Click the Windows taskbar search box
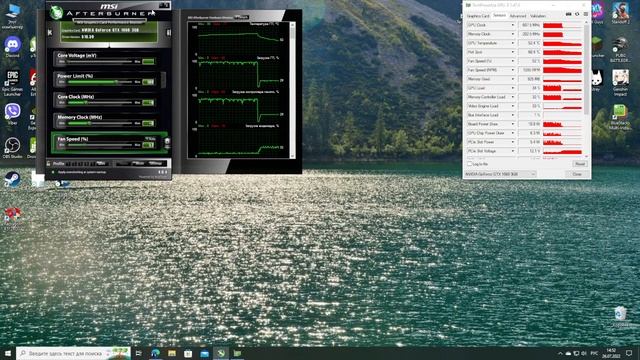640x360 pixels. pos(73,353)
